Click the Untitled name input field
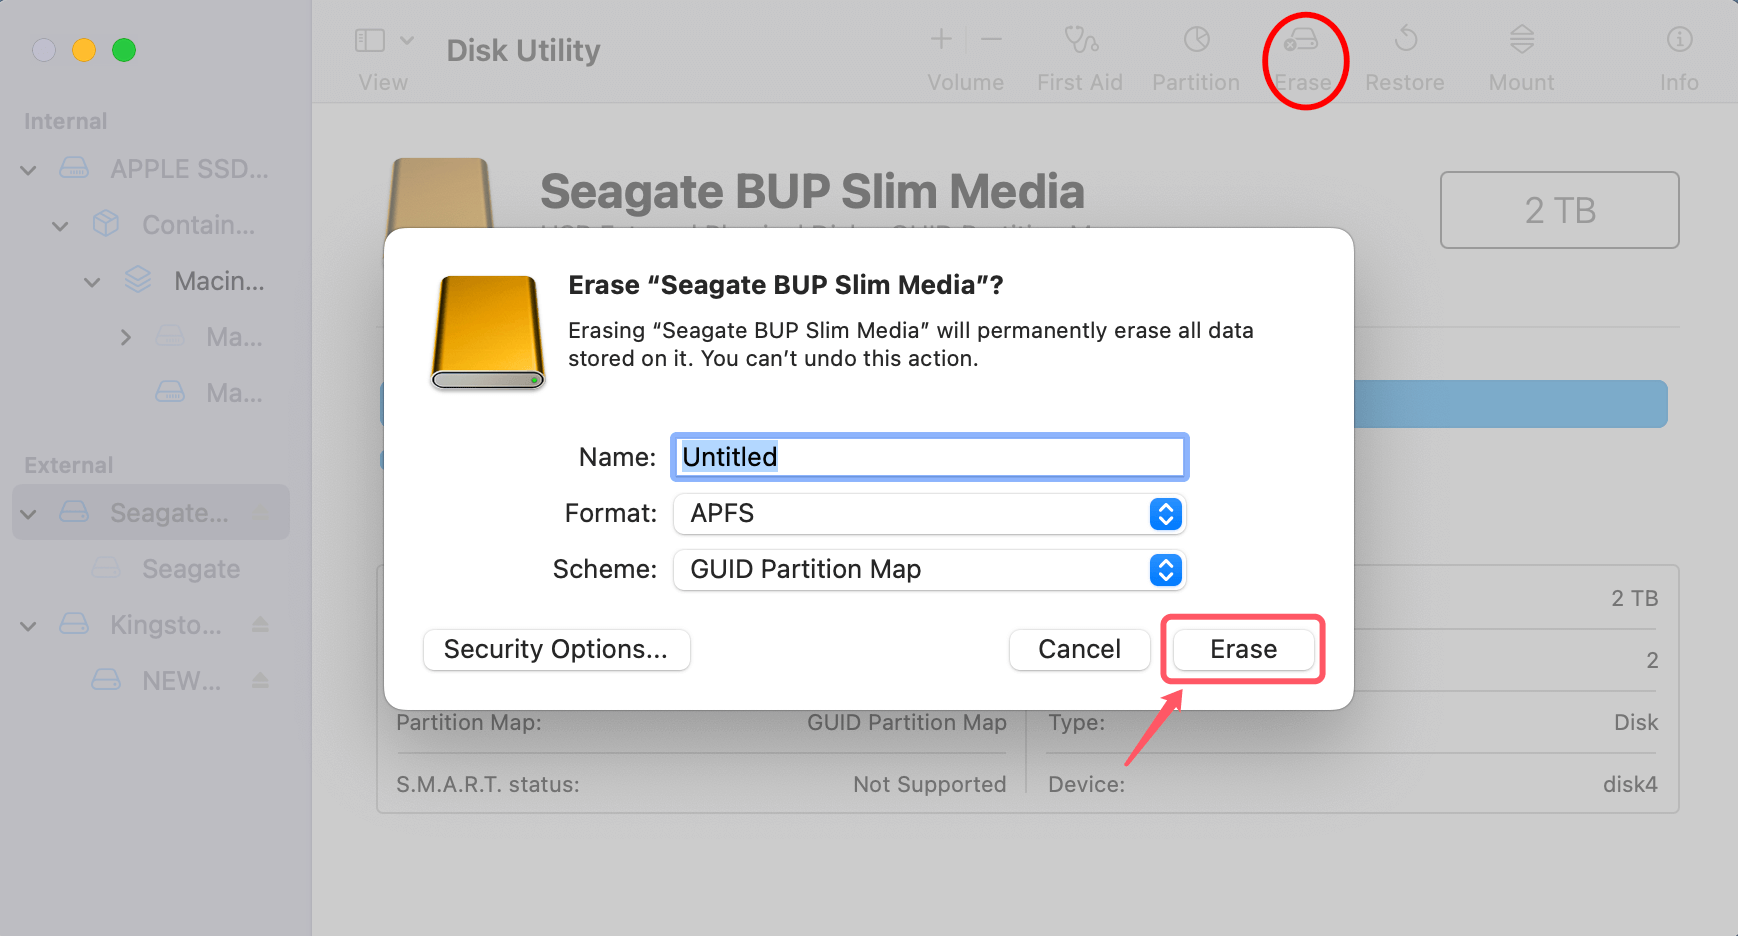This screenshot has height=936, width=1738. (928, 457)
